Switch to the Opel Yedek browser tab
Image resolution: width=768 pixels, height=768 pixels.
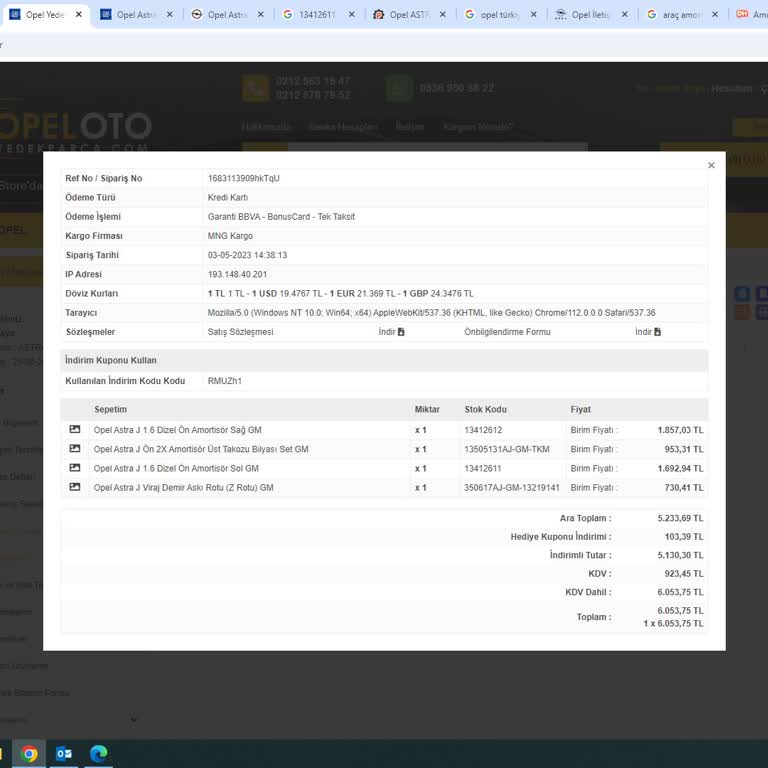[45, 15]
